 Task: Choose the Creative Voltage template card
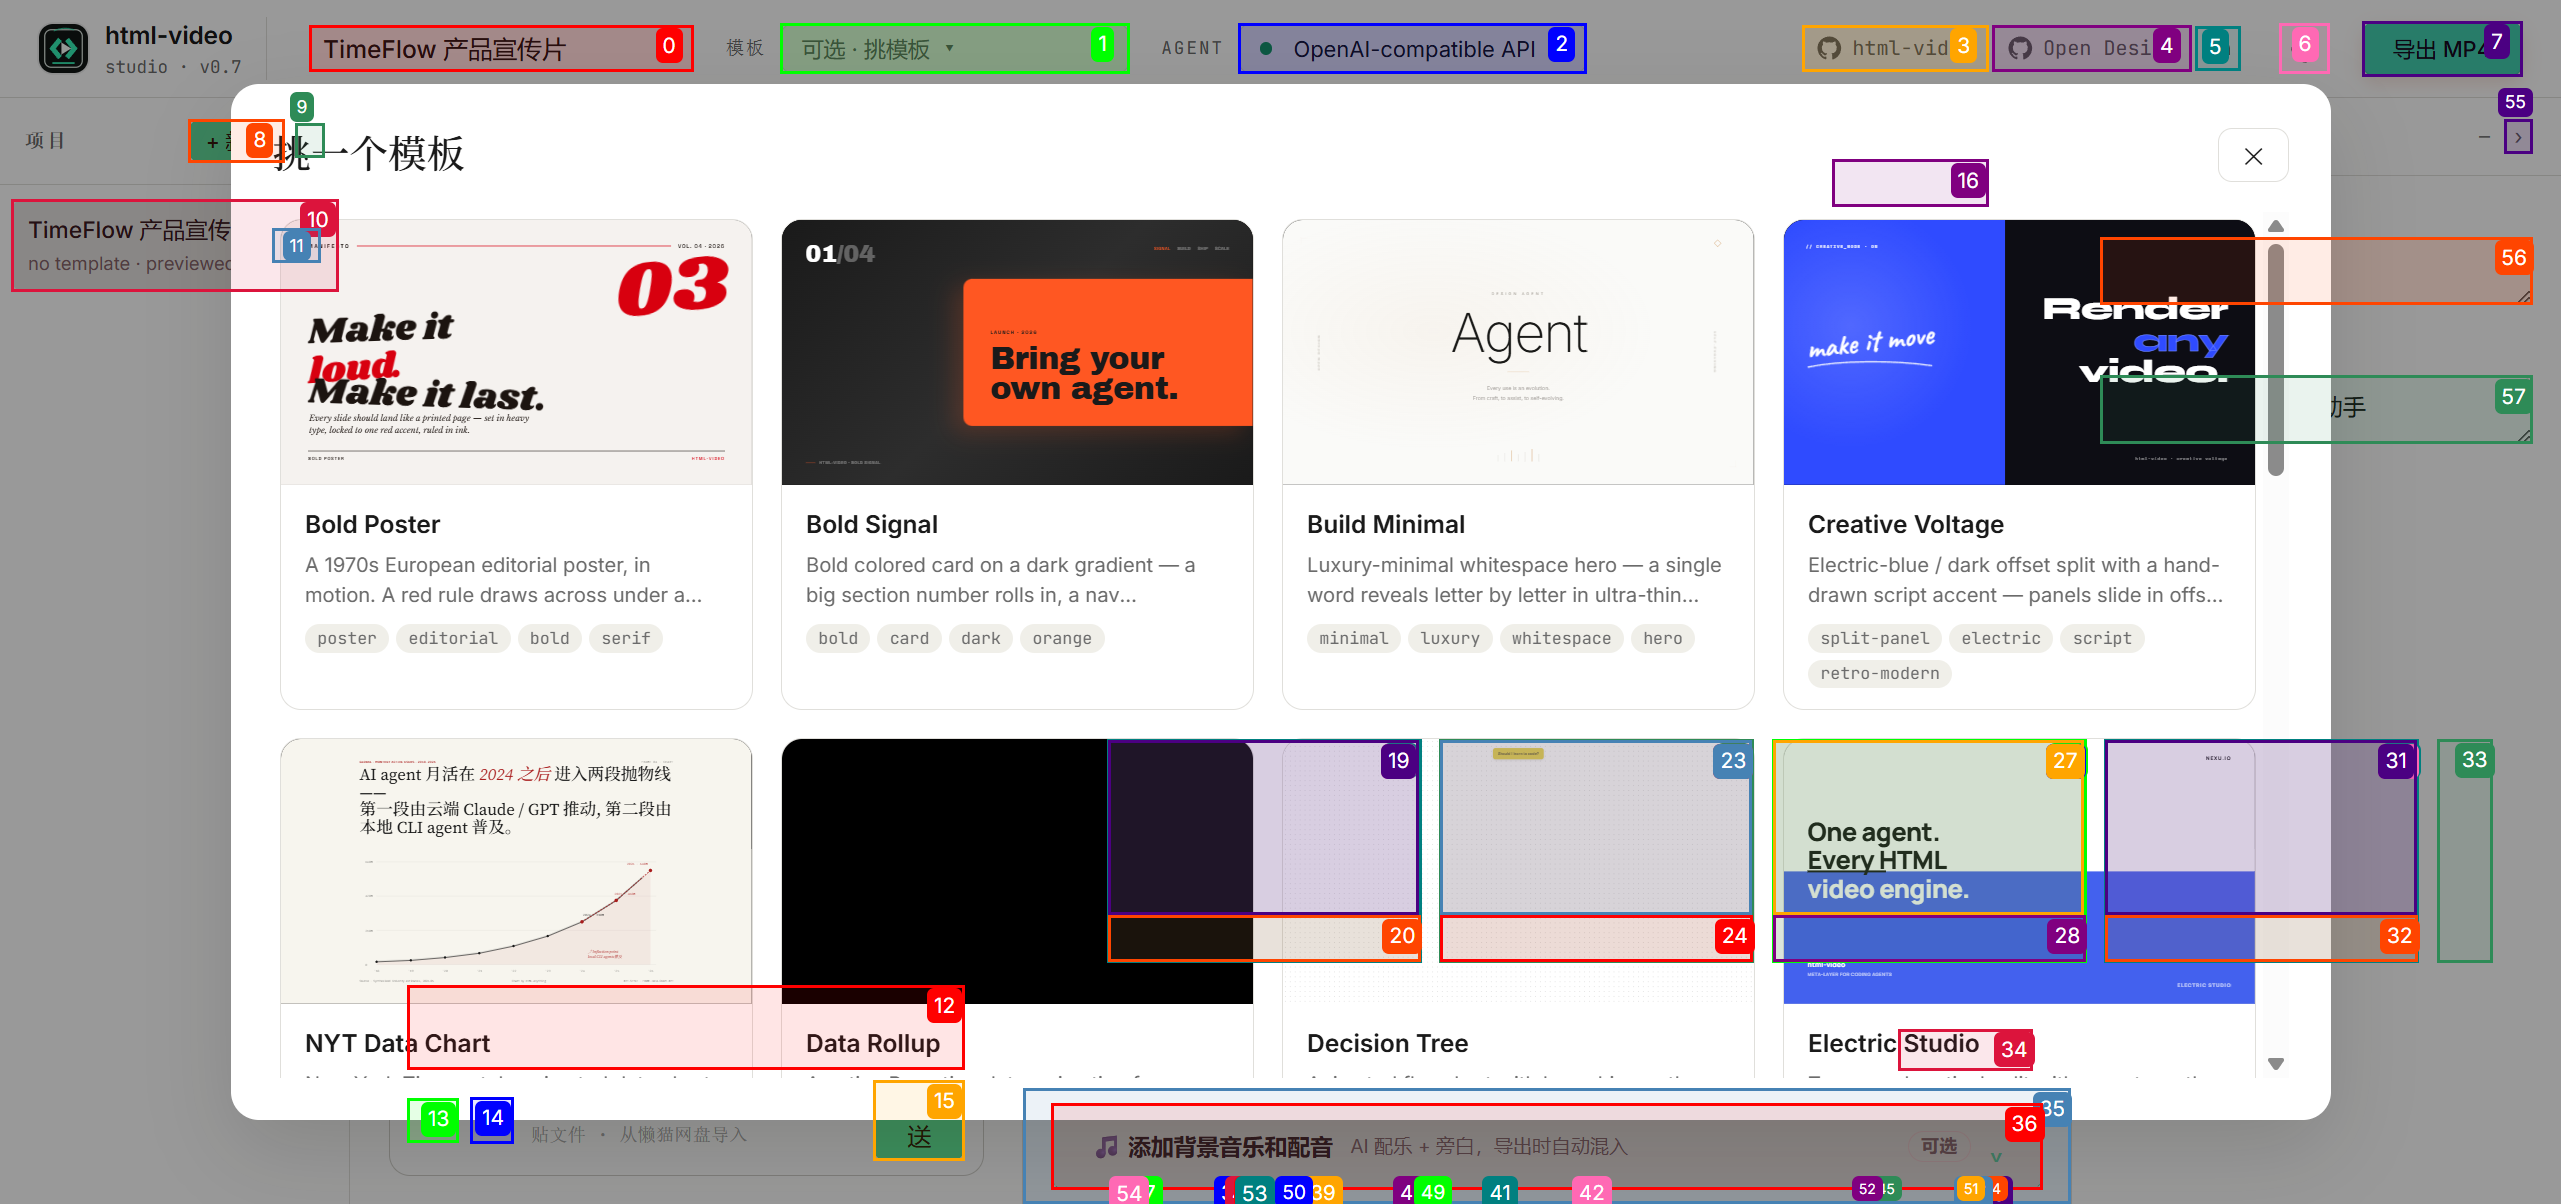coord(2019,464)
